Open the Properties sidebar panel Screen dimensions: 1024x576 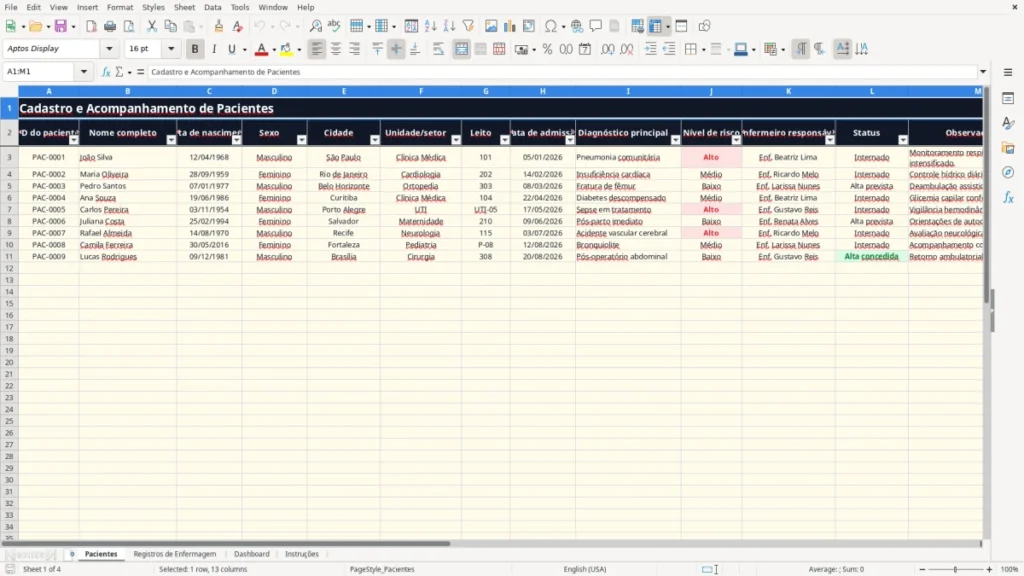[1008, 99]
